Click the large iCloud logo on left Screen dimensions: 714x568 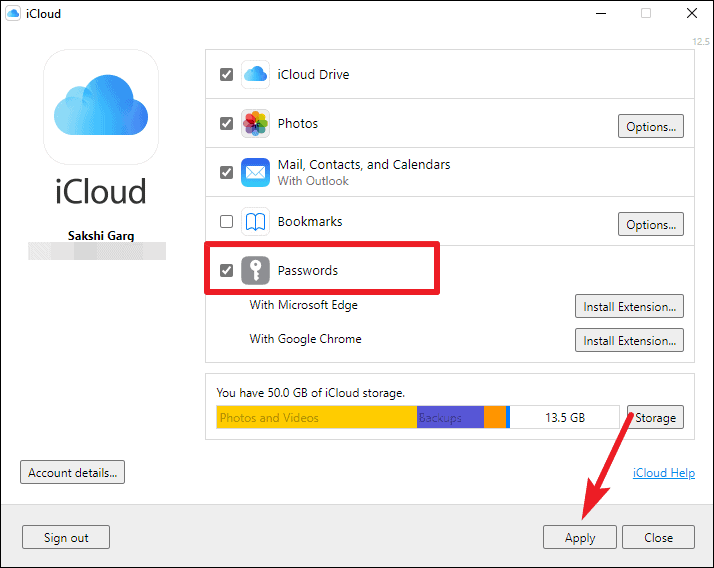101,107
